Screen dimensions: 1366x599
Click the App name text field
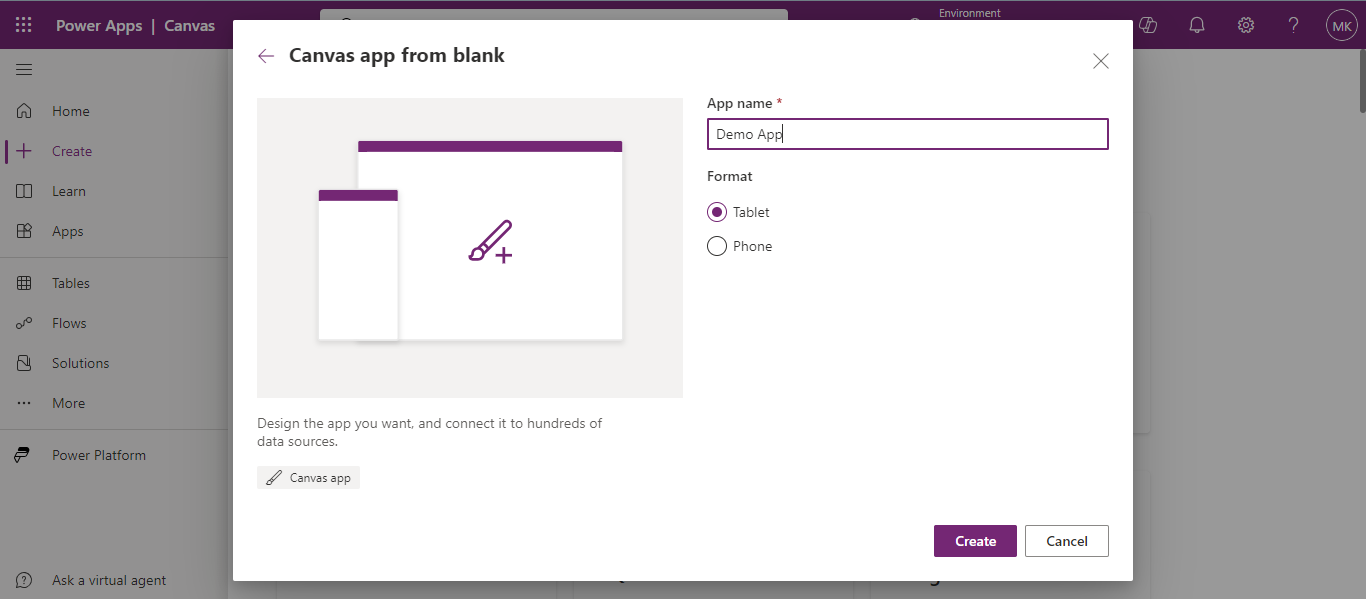907,134
